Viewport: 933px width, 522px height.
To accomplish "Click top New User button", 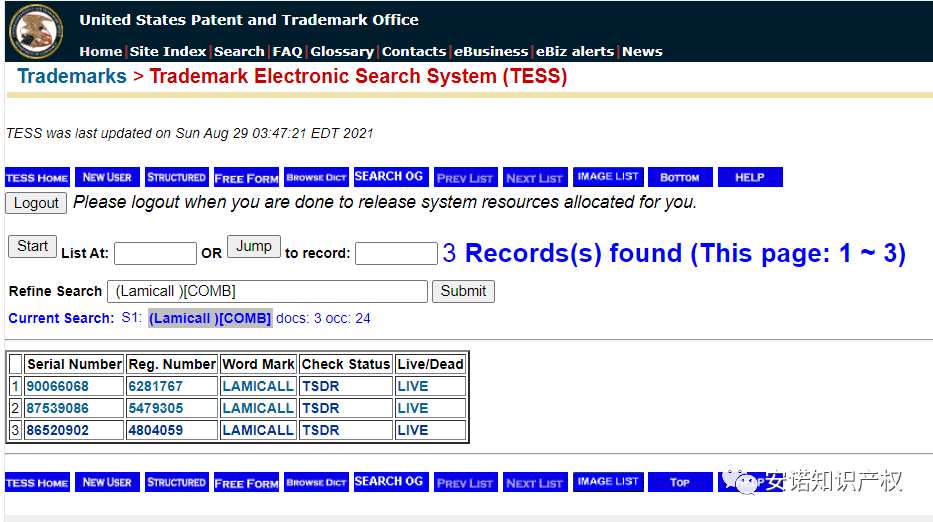I will coord(107,177).
